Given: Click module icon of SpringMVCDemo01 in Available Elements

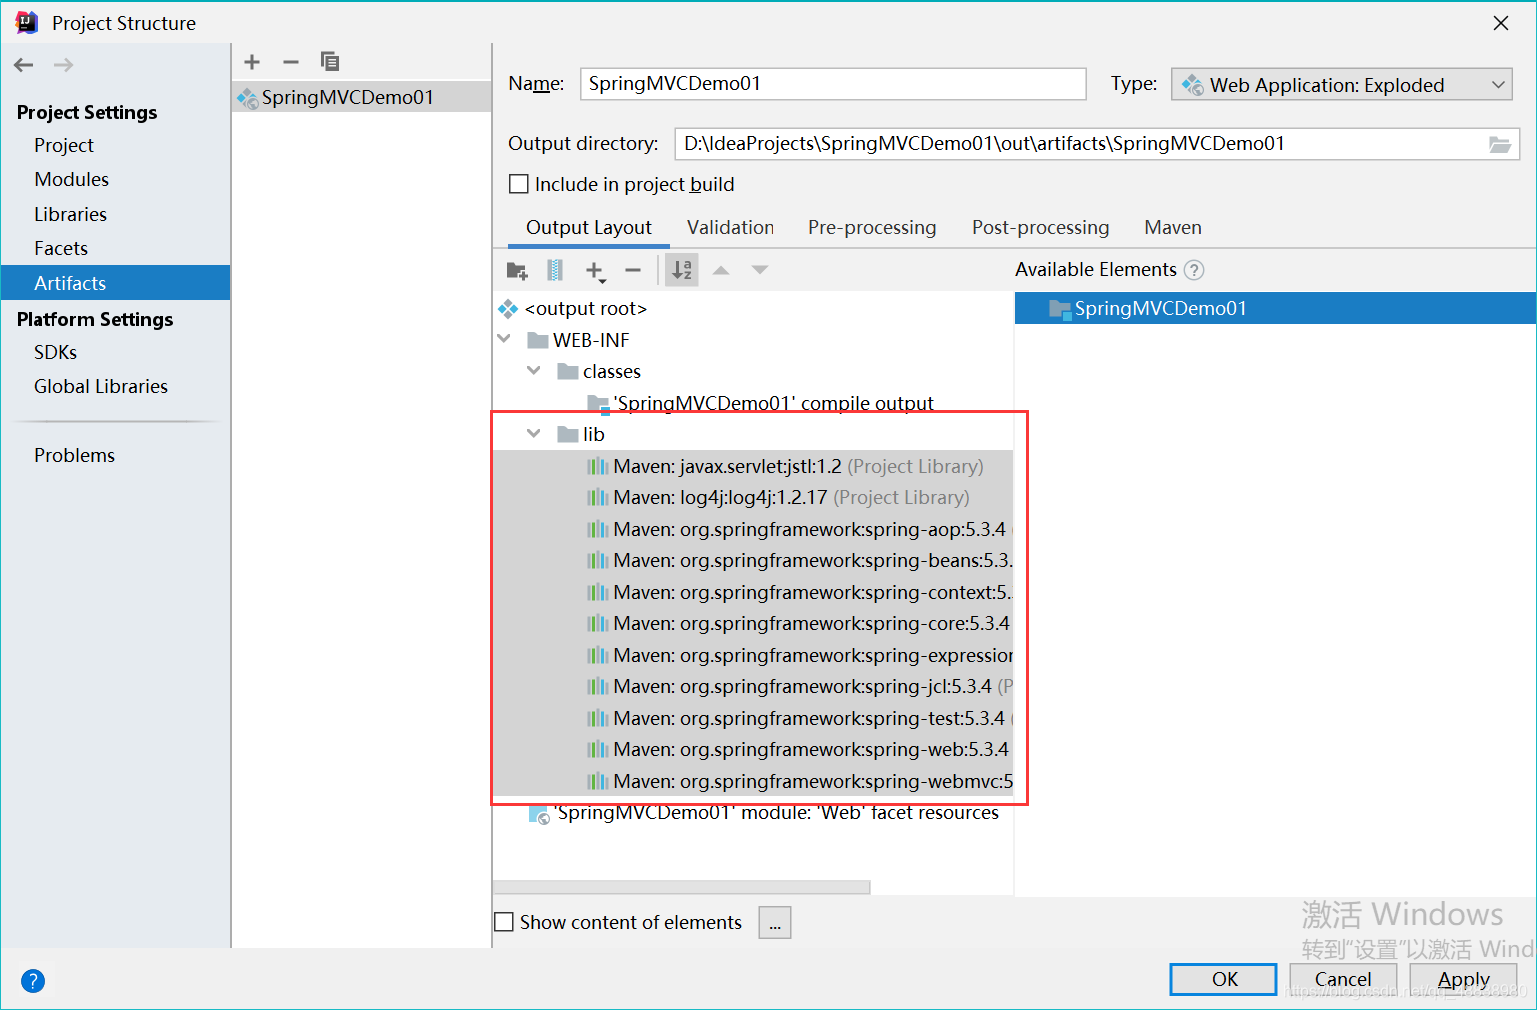Looking at the screenshot, I should [1060, 309].
